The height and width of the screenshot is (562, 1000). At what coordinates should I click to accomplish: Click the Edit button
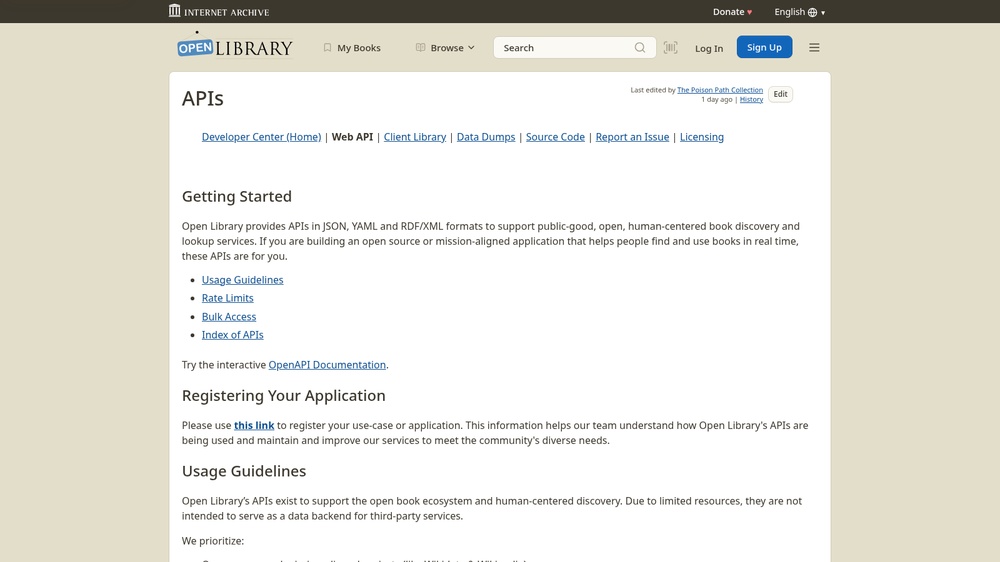click(x=780, y=94)
